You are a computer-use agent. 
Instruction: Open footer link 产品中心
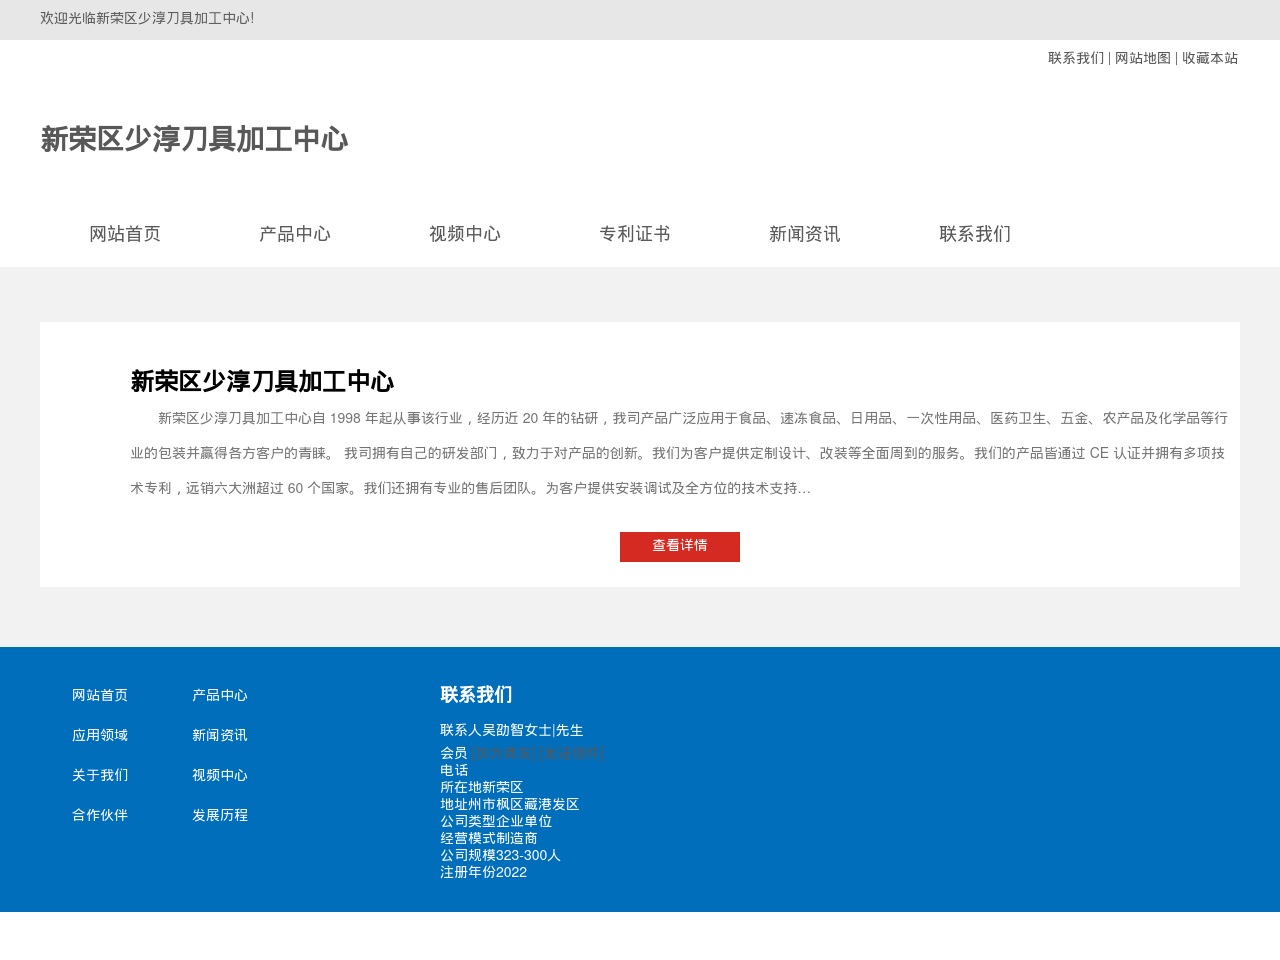coord(220,695)
